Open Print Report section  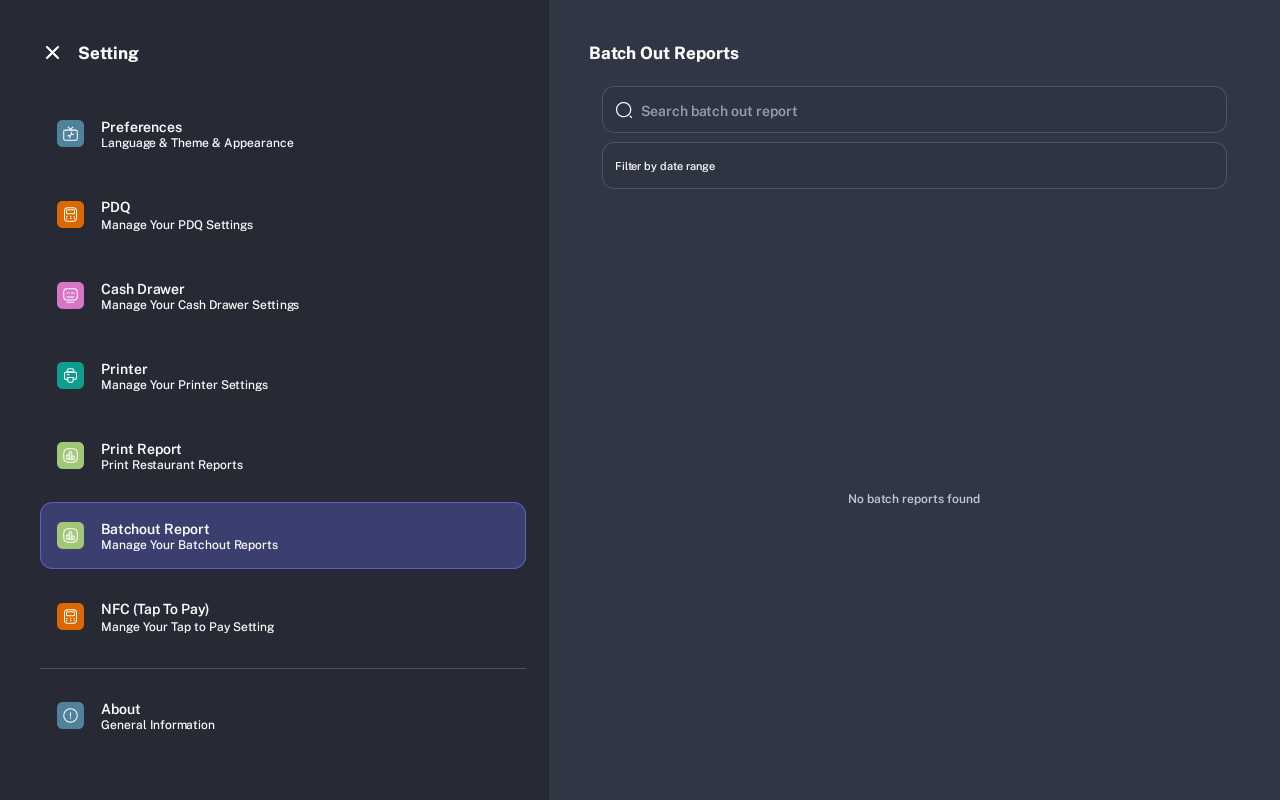tap(283, 455)
